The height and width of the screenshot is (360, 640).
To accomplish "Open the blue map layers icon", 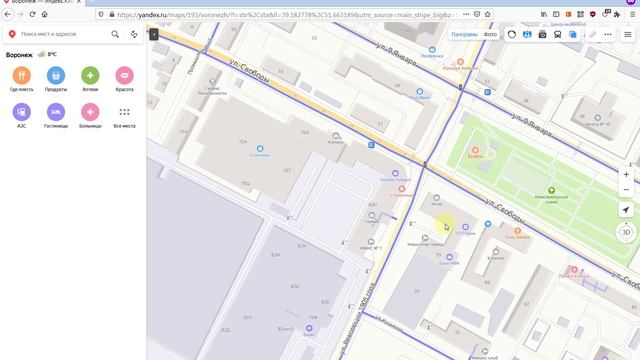I will click(573, 35).
